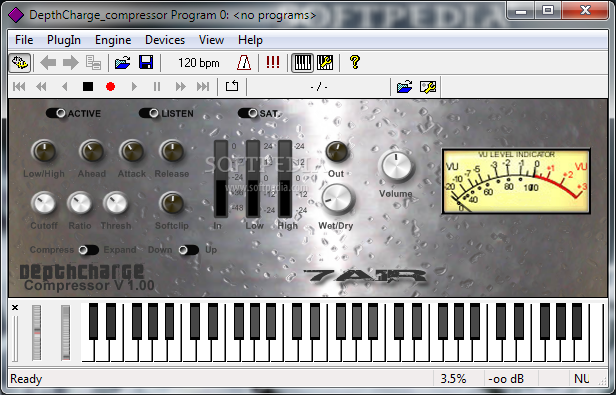Click the Wet/Dry knob
This screenshot has height=395, width=616.
pos(337,198)
